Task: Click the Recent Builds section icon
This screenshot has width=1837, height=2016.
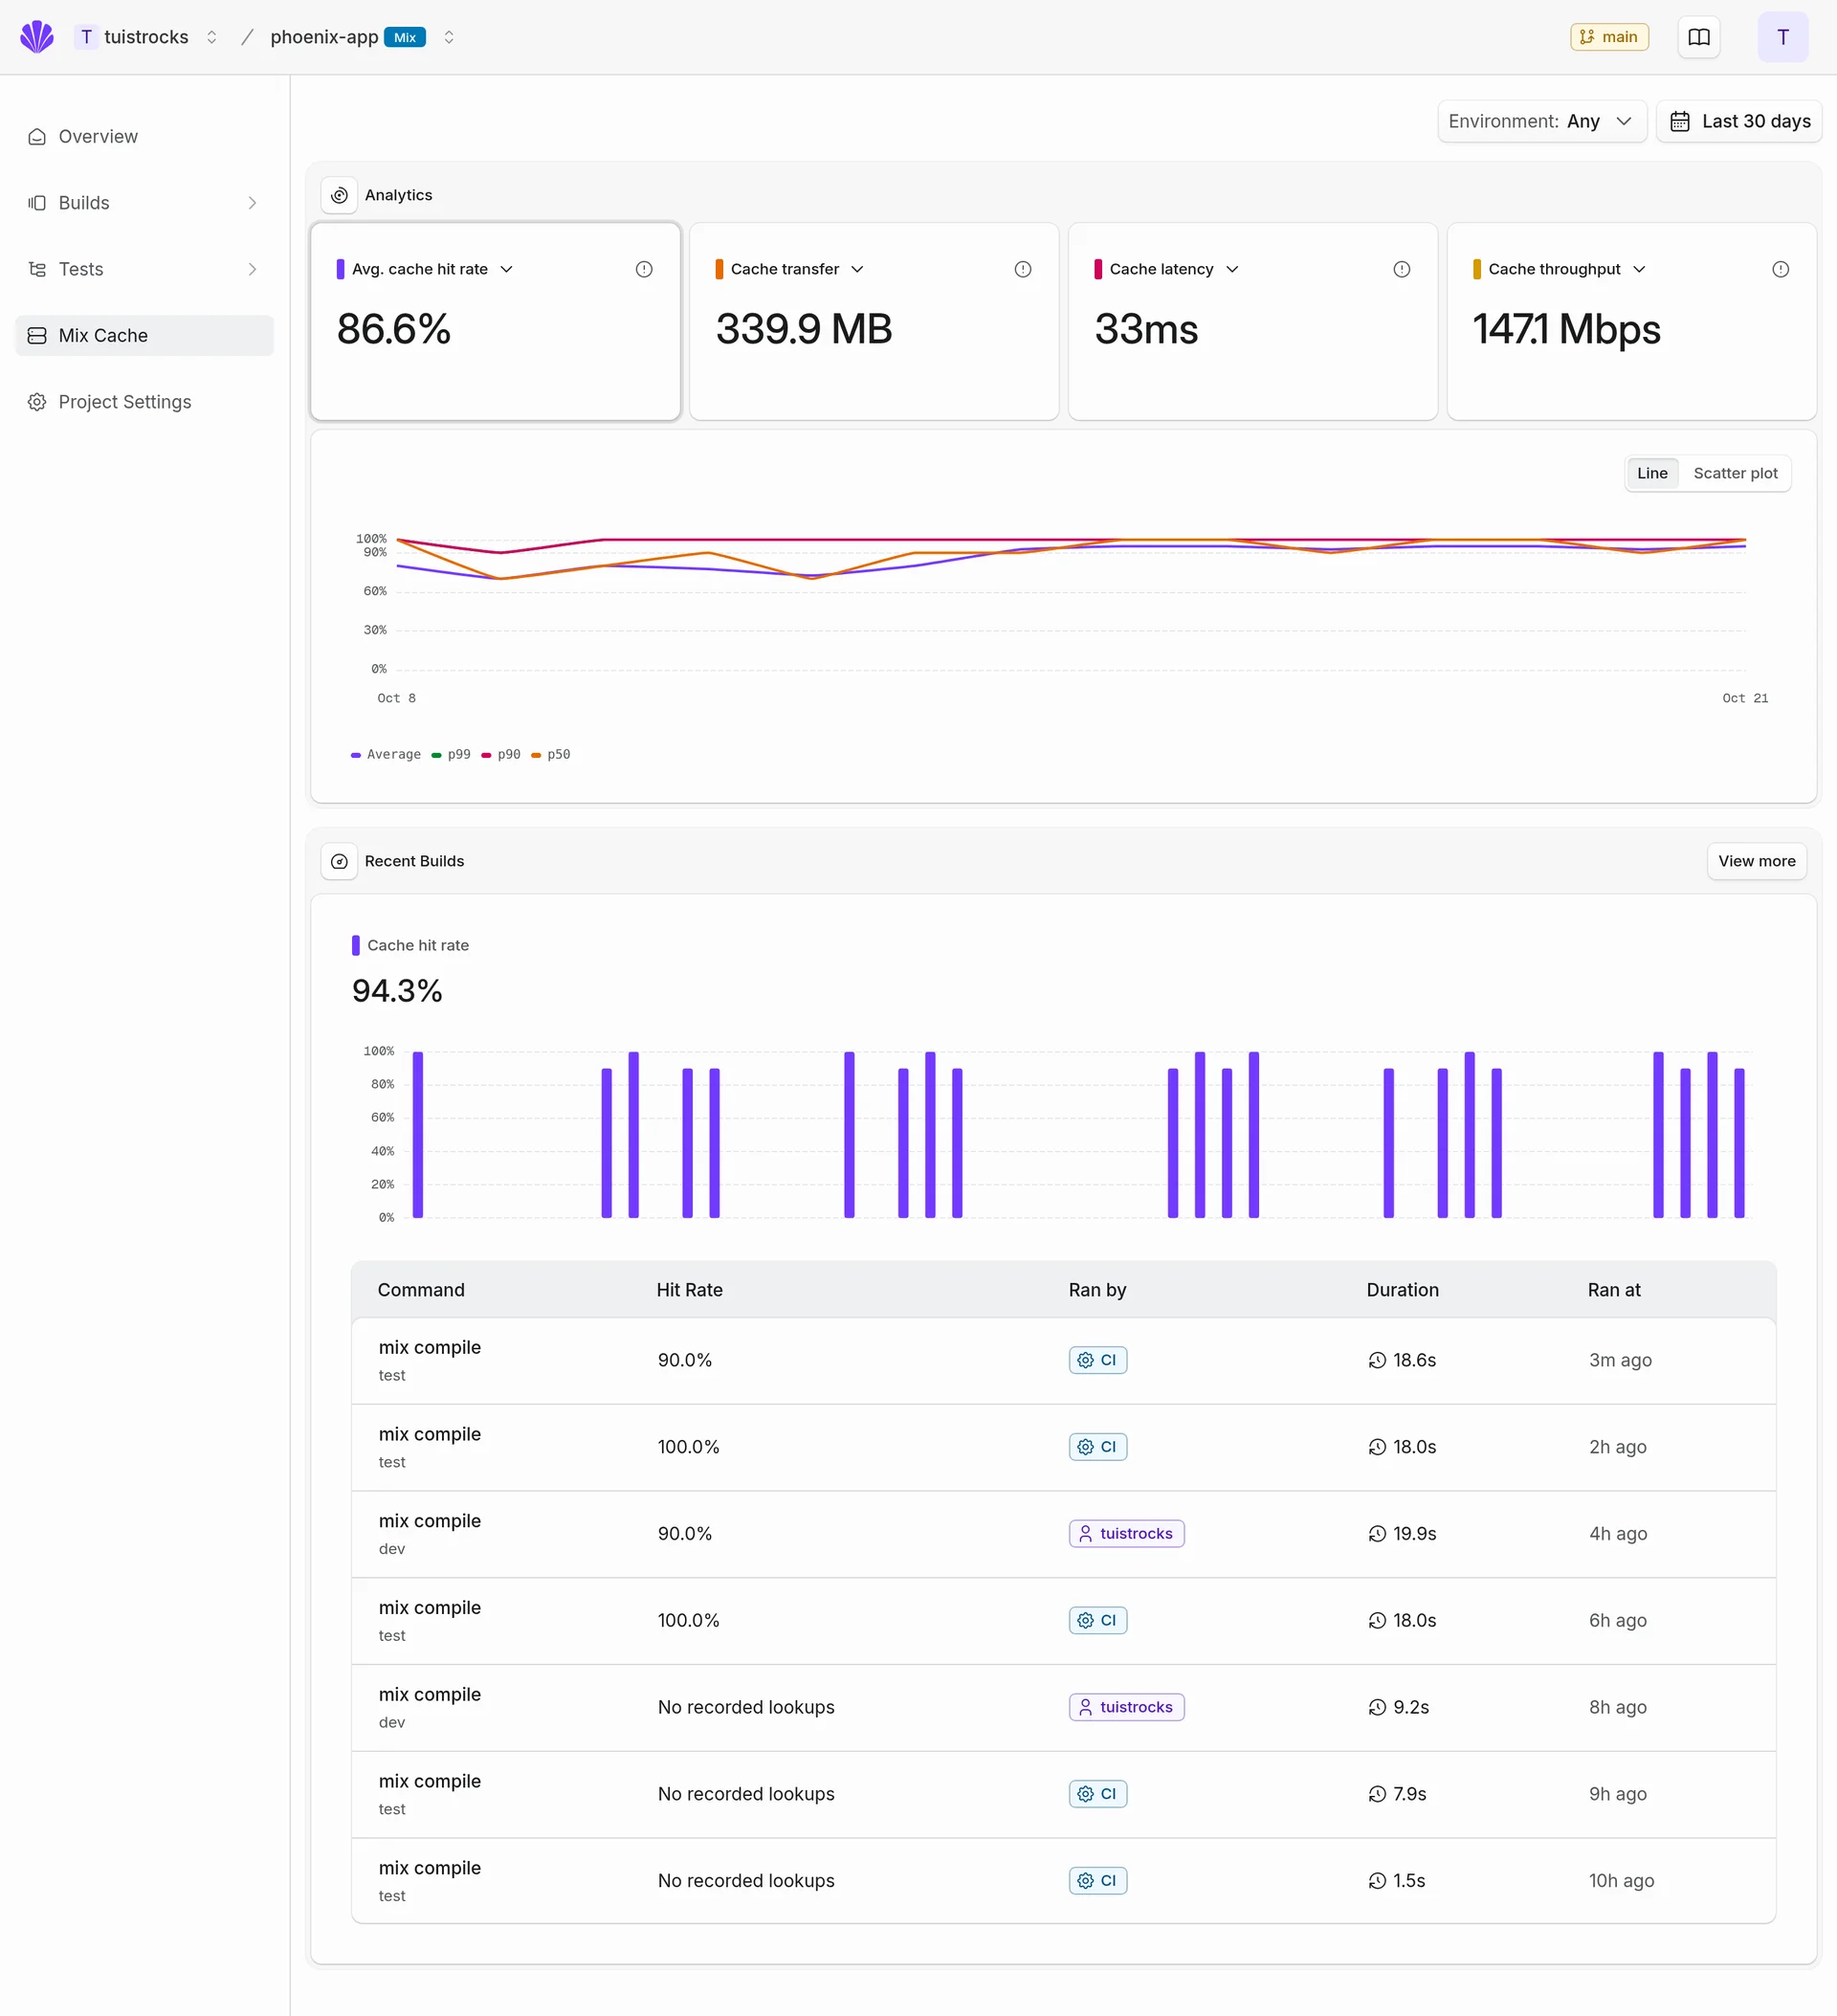Action: tap(339, 861)
